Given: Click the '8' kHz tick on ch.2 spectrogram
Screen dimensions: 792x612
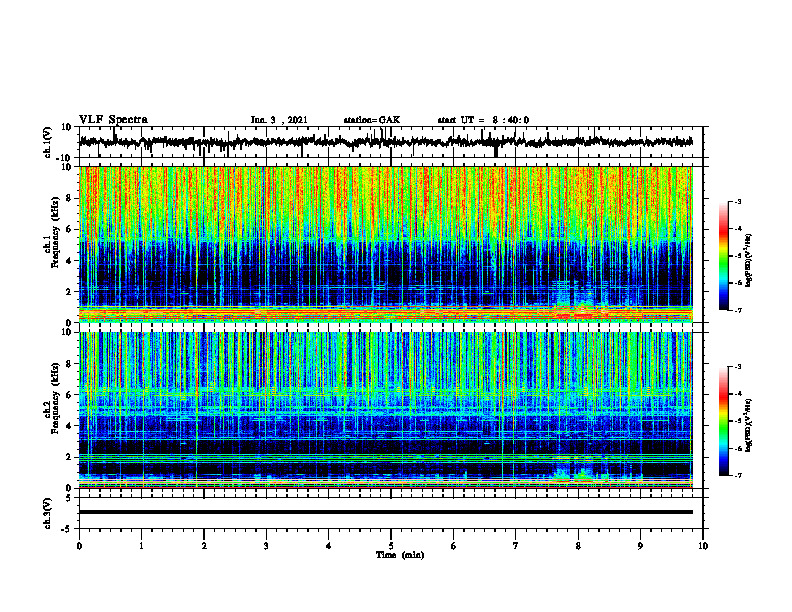Looking at the screenshot, I should click(x=69, y=364).
